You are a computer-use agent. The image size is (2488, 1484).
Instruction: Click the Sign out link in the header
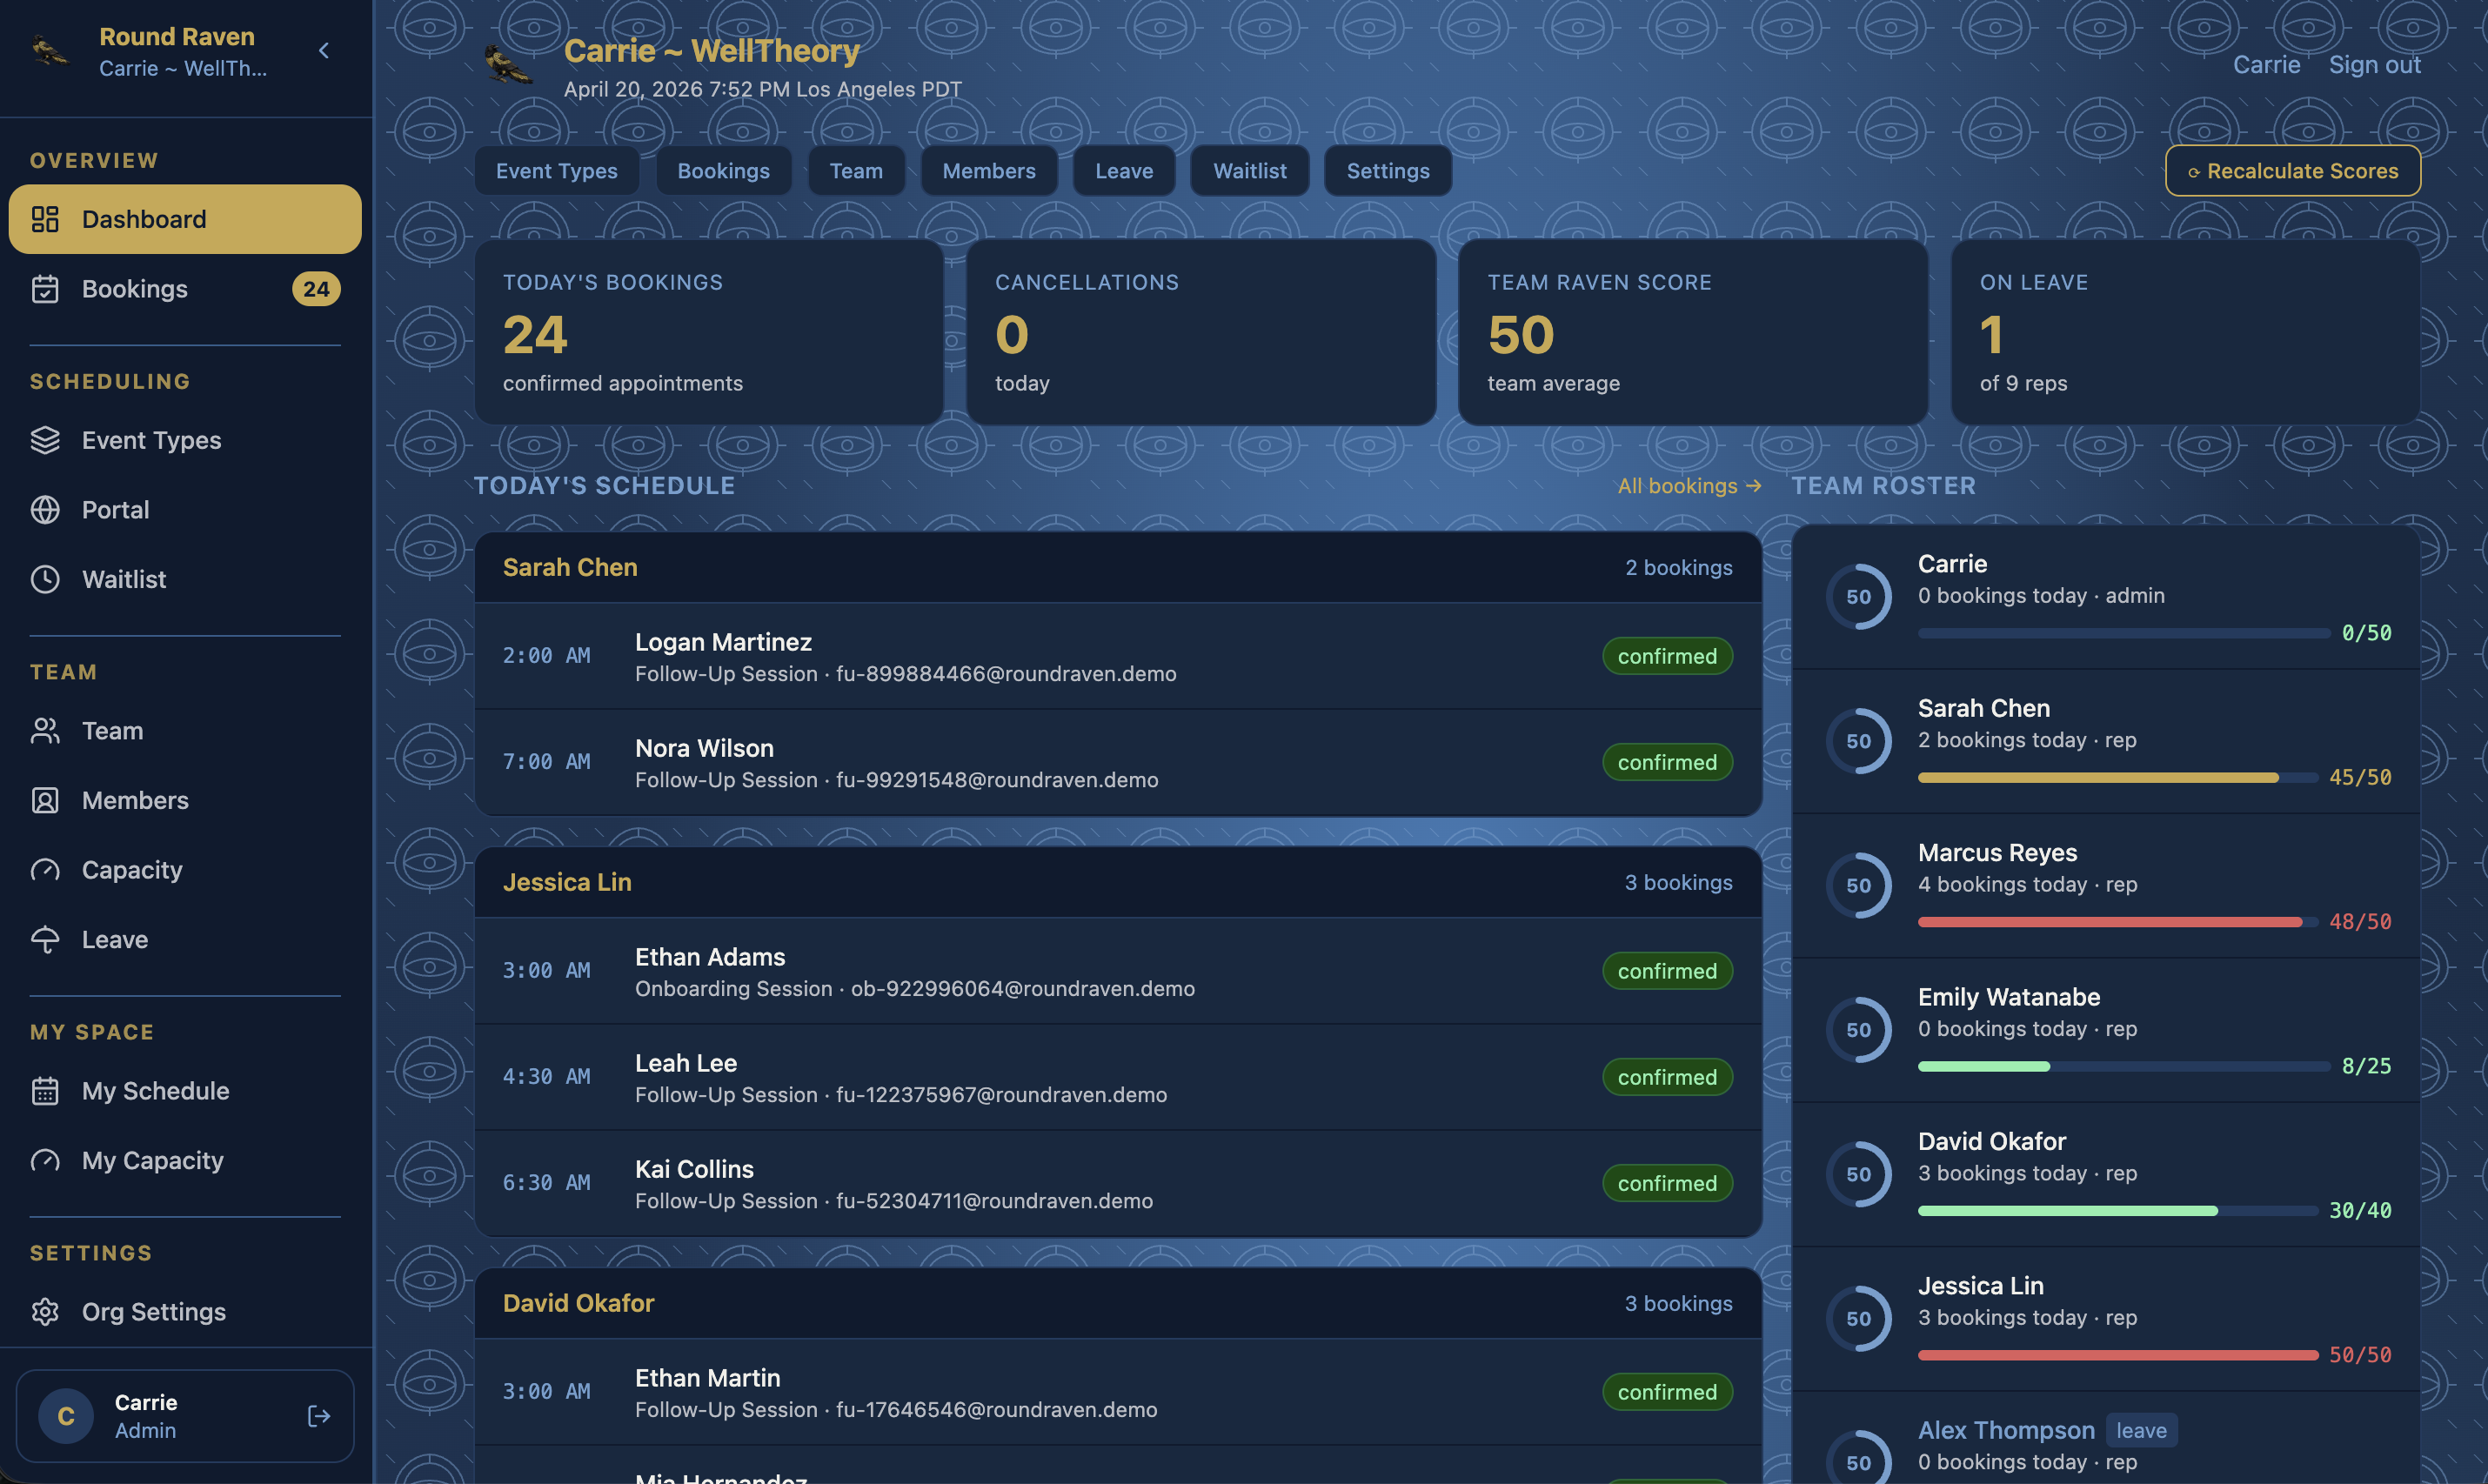click(2375, 65)
